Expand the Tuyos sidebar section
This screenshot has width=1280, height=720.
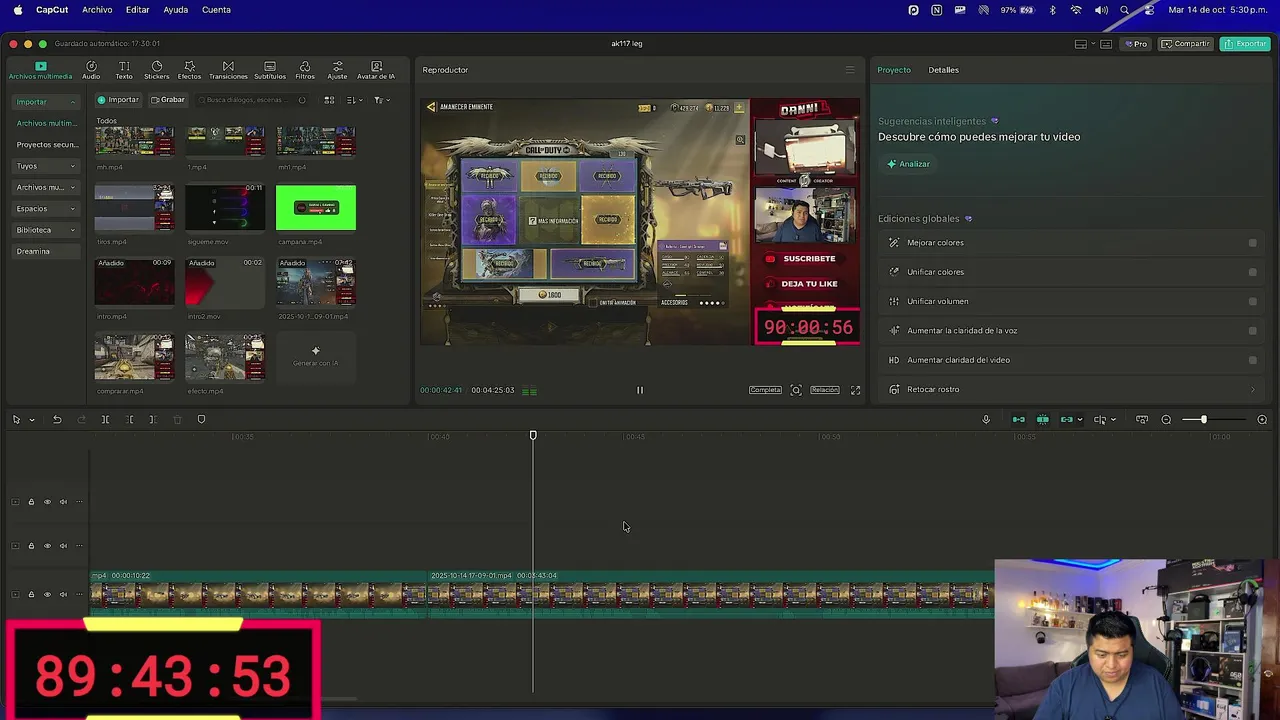72,166
